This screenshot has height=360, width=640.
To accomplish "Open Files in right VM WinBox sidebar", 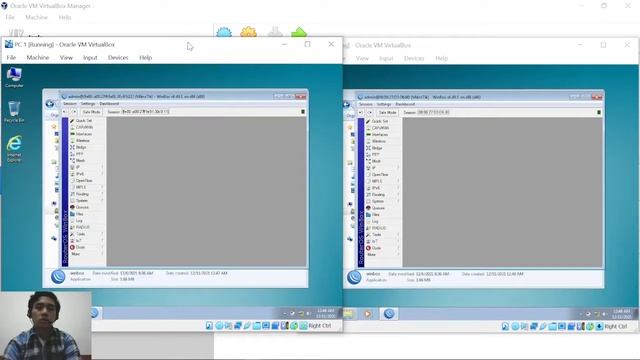I will (376, 214).
